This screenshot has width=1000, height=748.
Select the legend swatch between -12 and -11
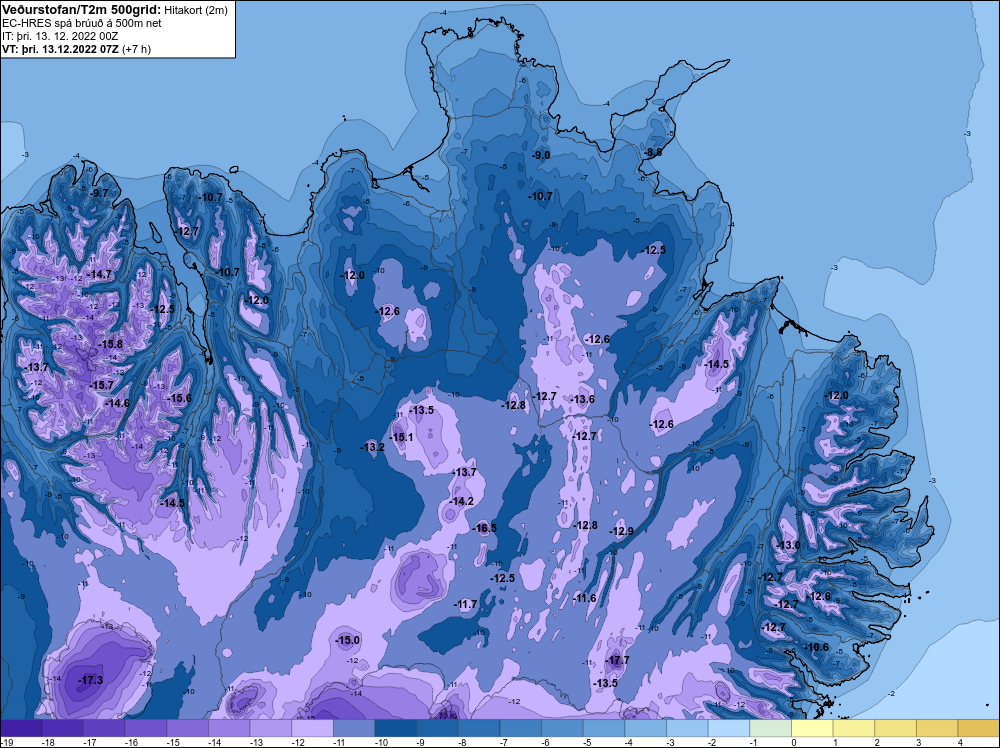coord(312,728)
